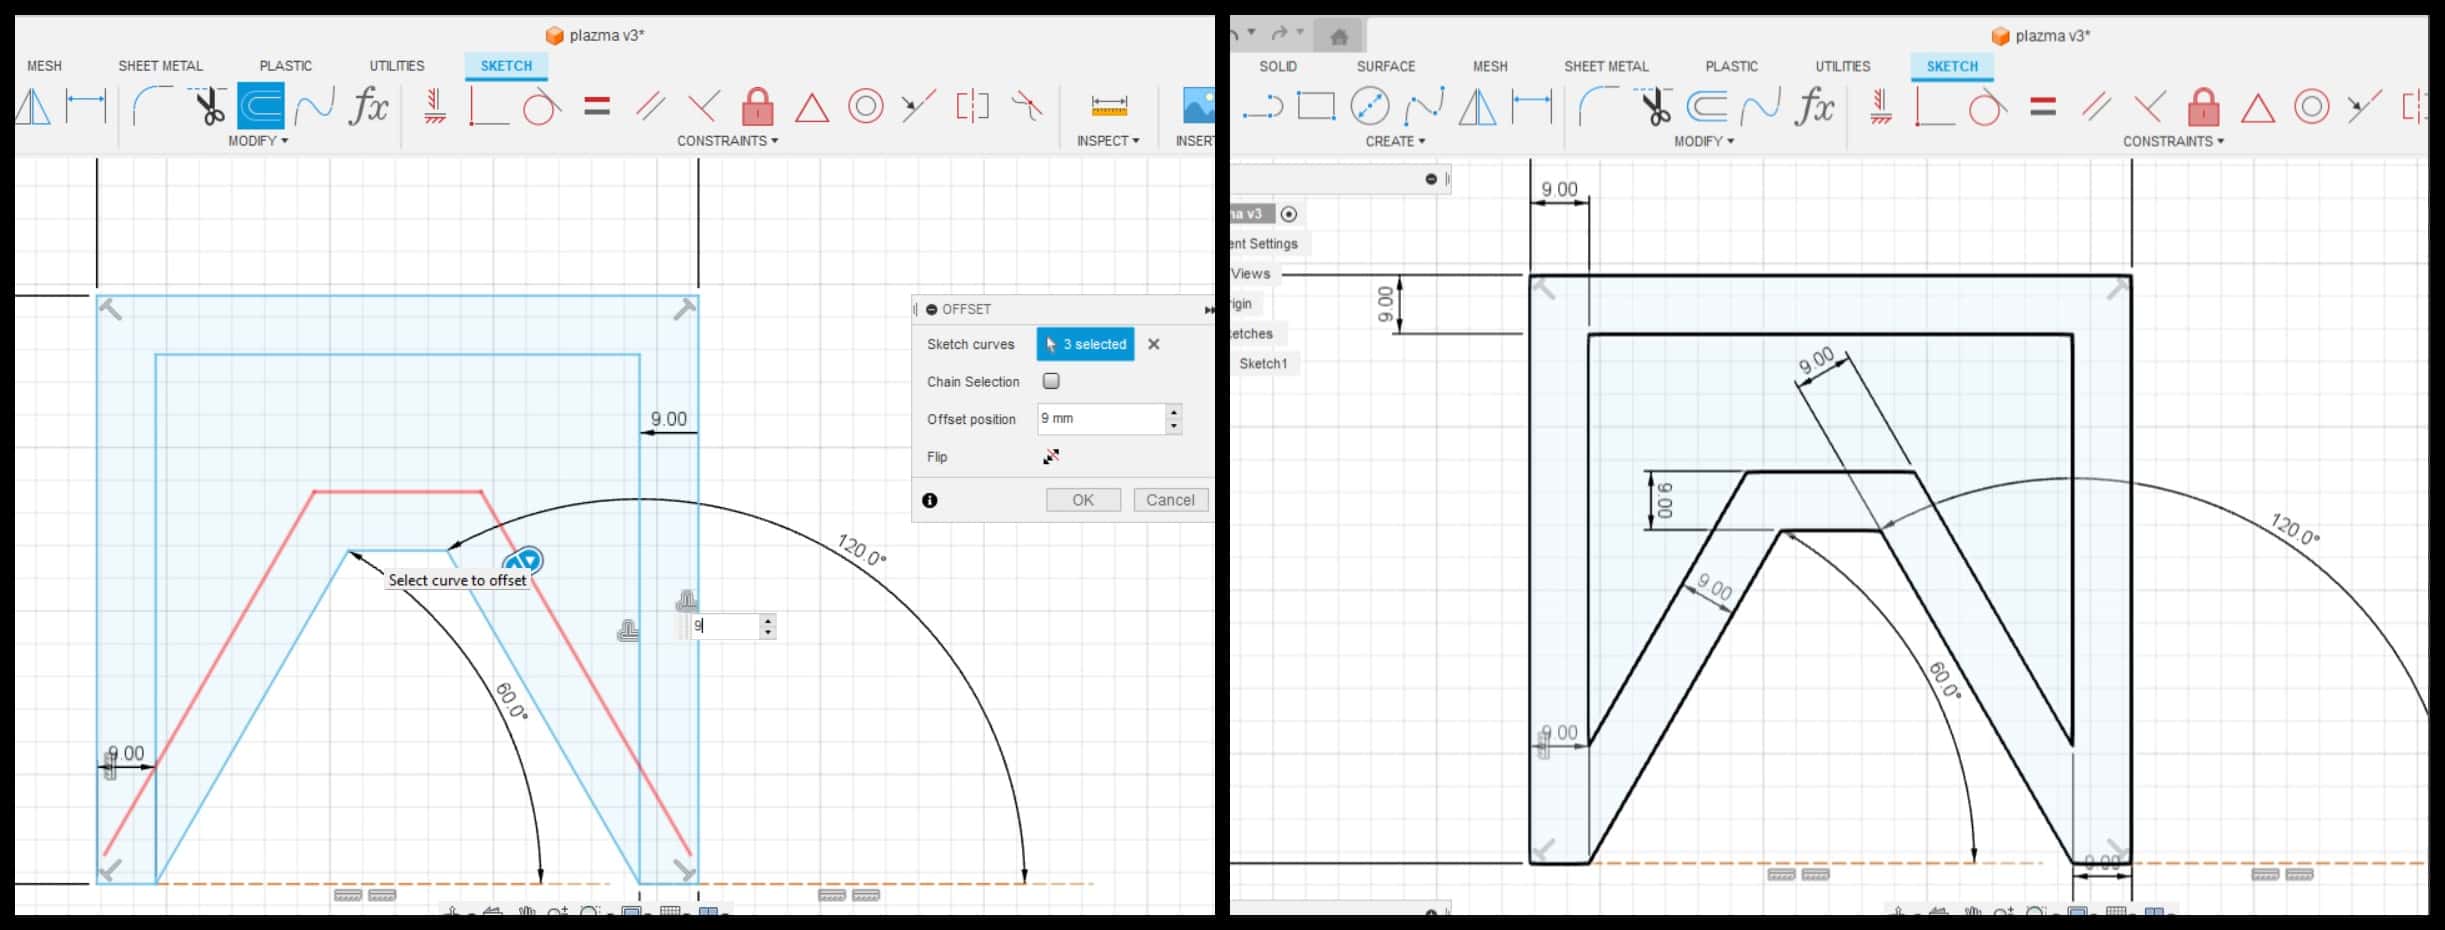This screenshot has width=2445, height=930.
Task: Choose the Fillet tool in the right screenshot
Action: coord(1598,106)
